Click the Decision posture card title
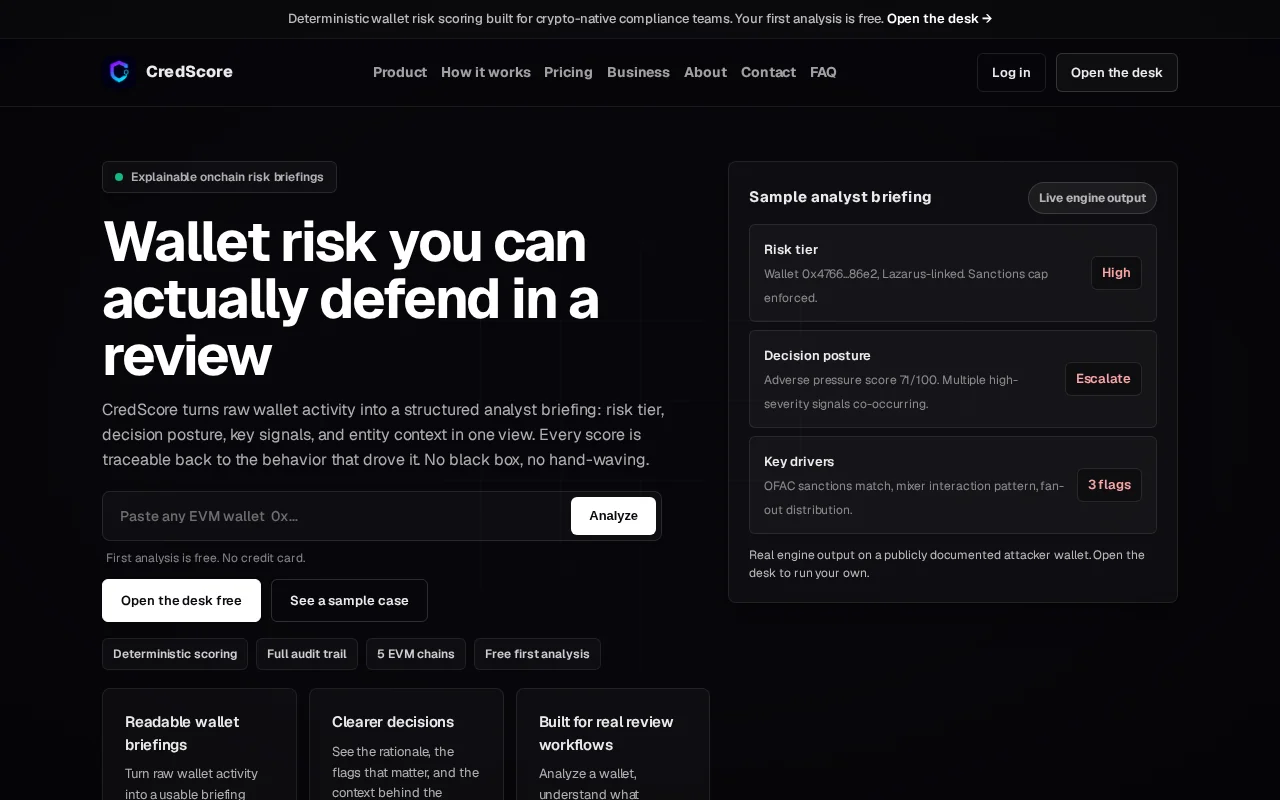1280x800 pixels. [817, 355]
